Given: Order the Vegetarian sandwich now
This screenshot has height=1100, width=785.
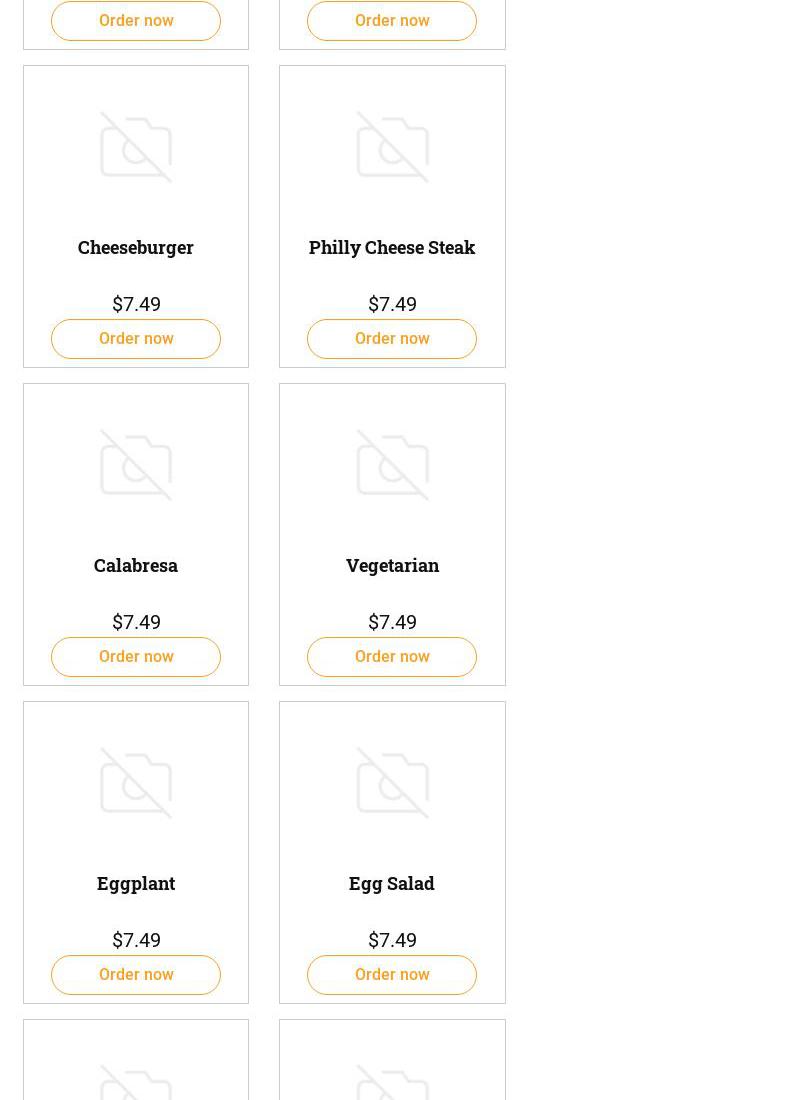Looking at the screenshot, I should pyautogui.click(x=392, y=657).
